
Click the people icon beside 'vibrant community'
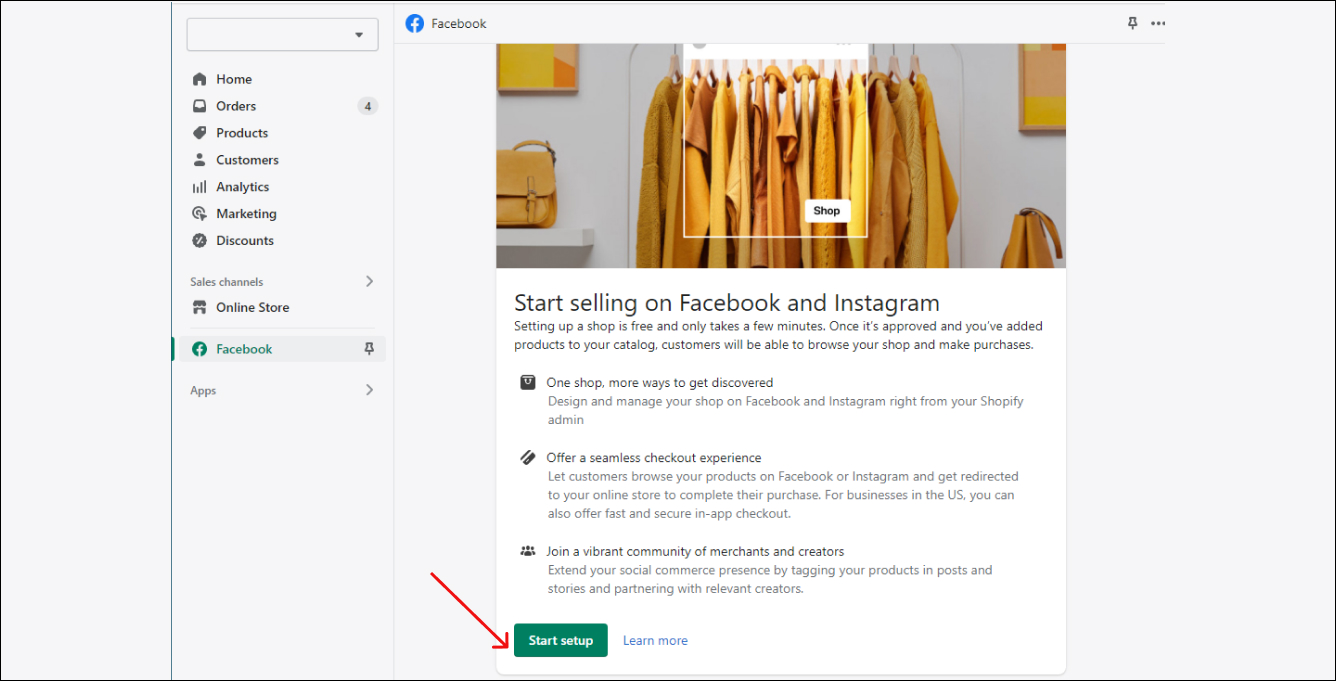(527, 551)
